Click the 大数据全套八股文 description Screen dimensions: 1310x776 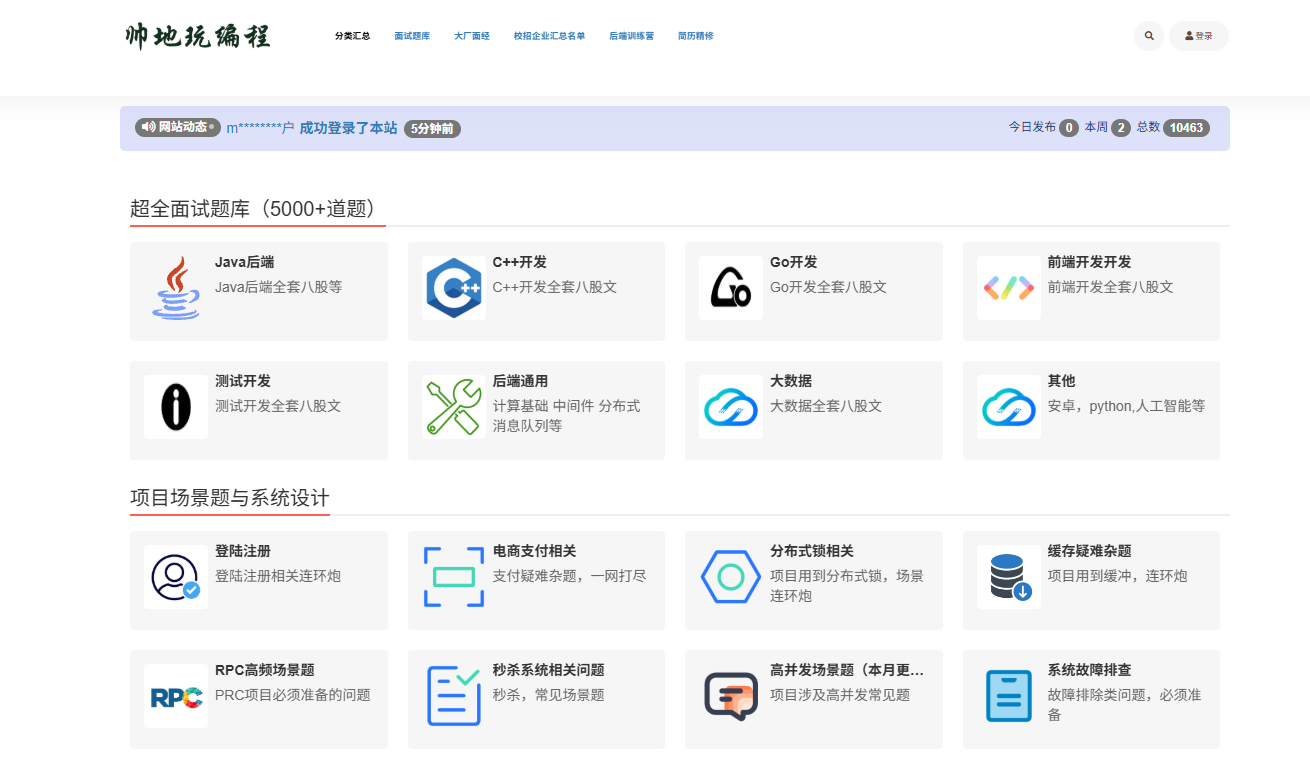point(826,406)
